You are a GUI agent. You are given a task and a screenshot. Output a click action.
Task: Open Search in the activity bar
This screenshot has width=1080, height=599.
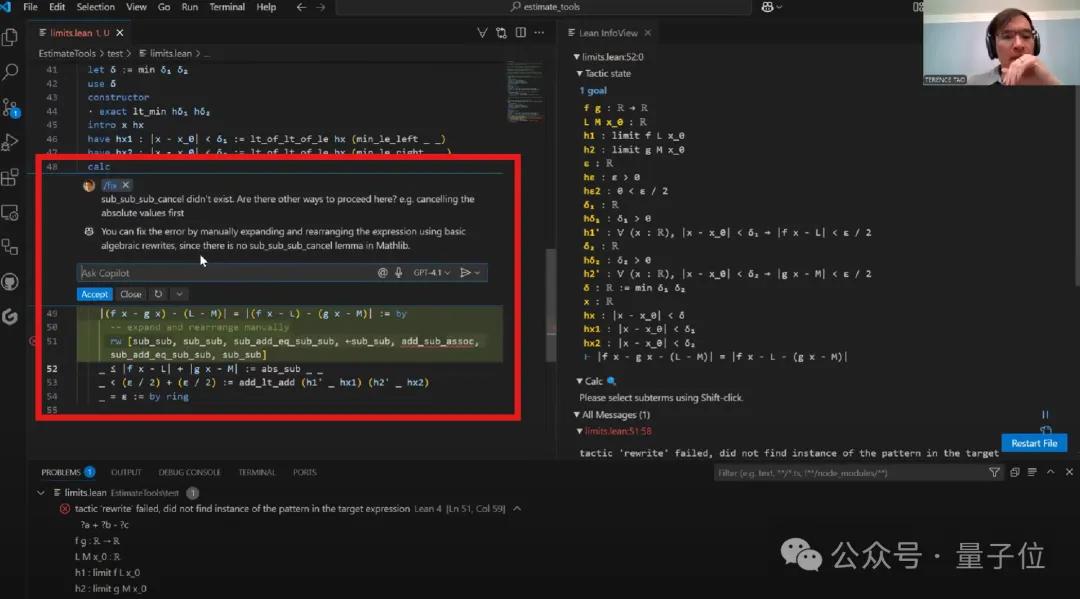click(11, 72)
